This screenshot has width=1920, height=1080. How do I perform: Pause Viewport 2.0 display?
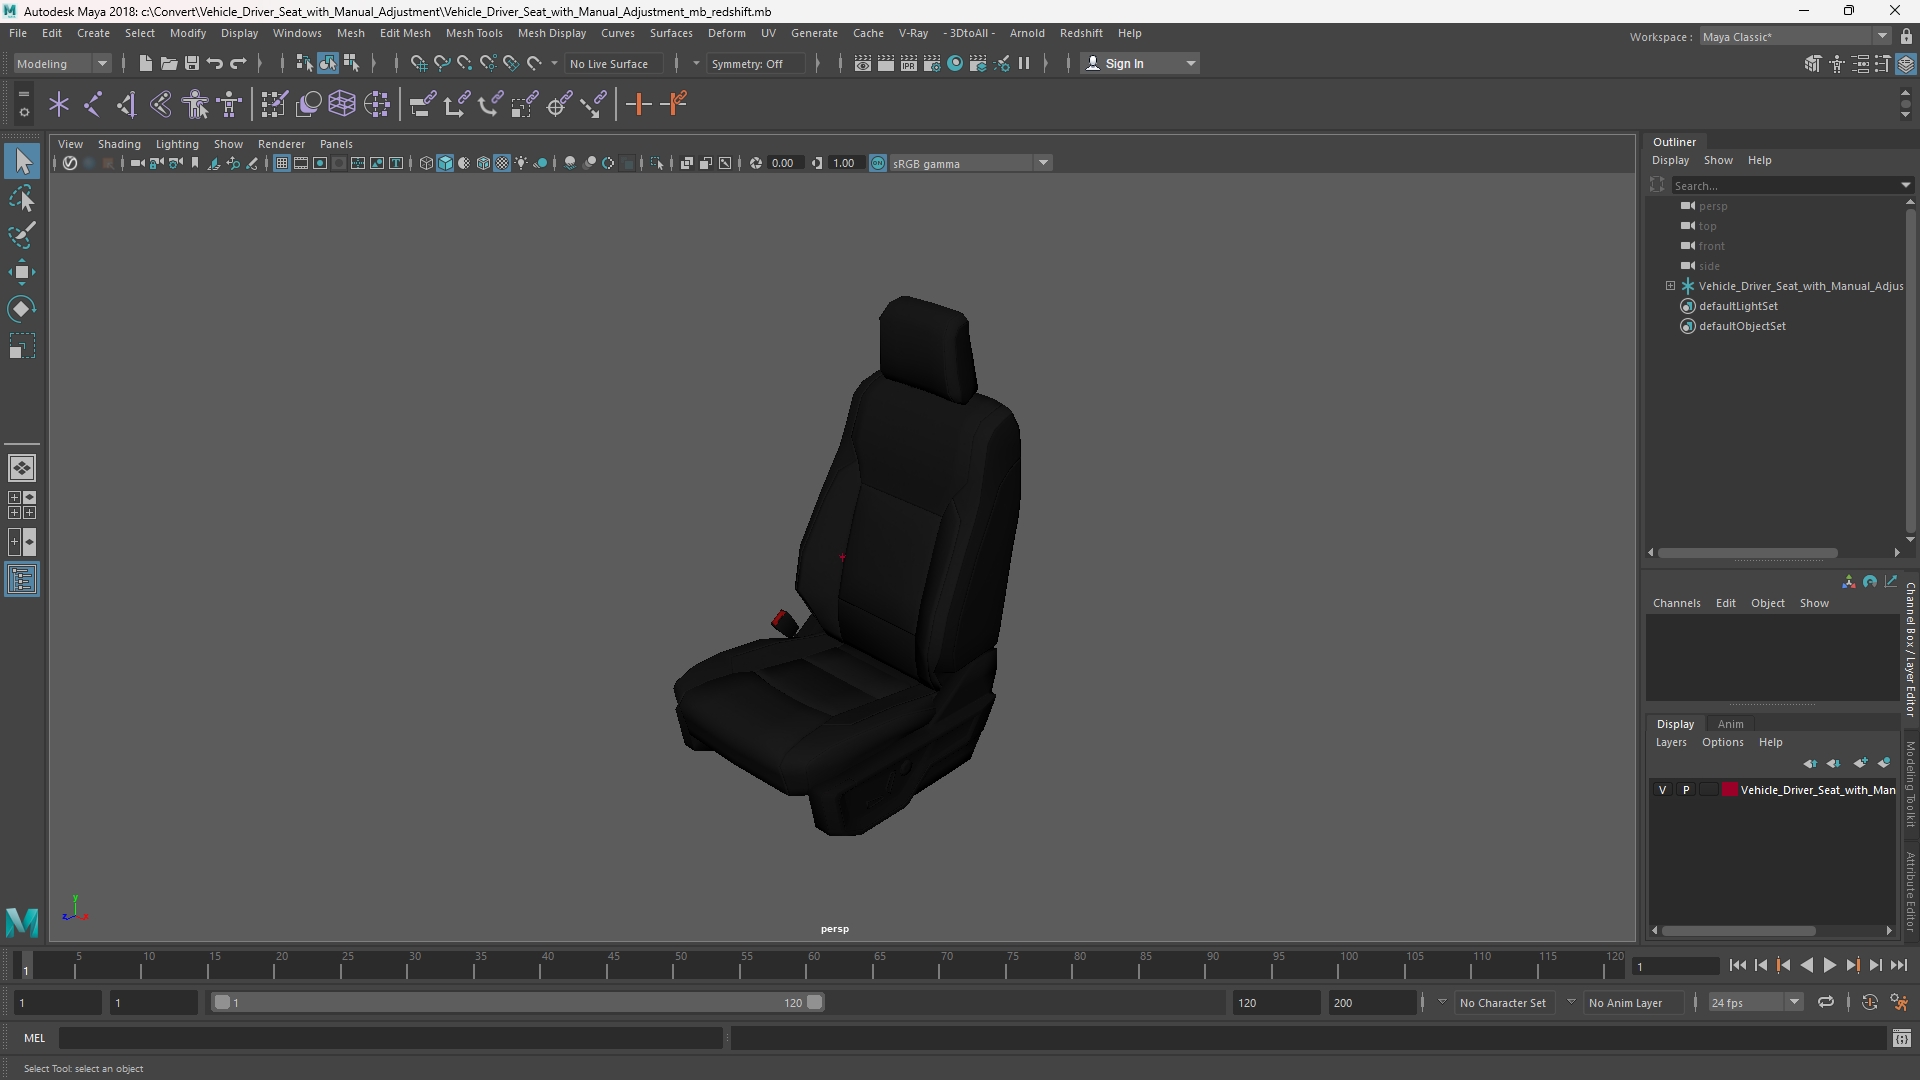pos(1024,63)
